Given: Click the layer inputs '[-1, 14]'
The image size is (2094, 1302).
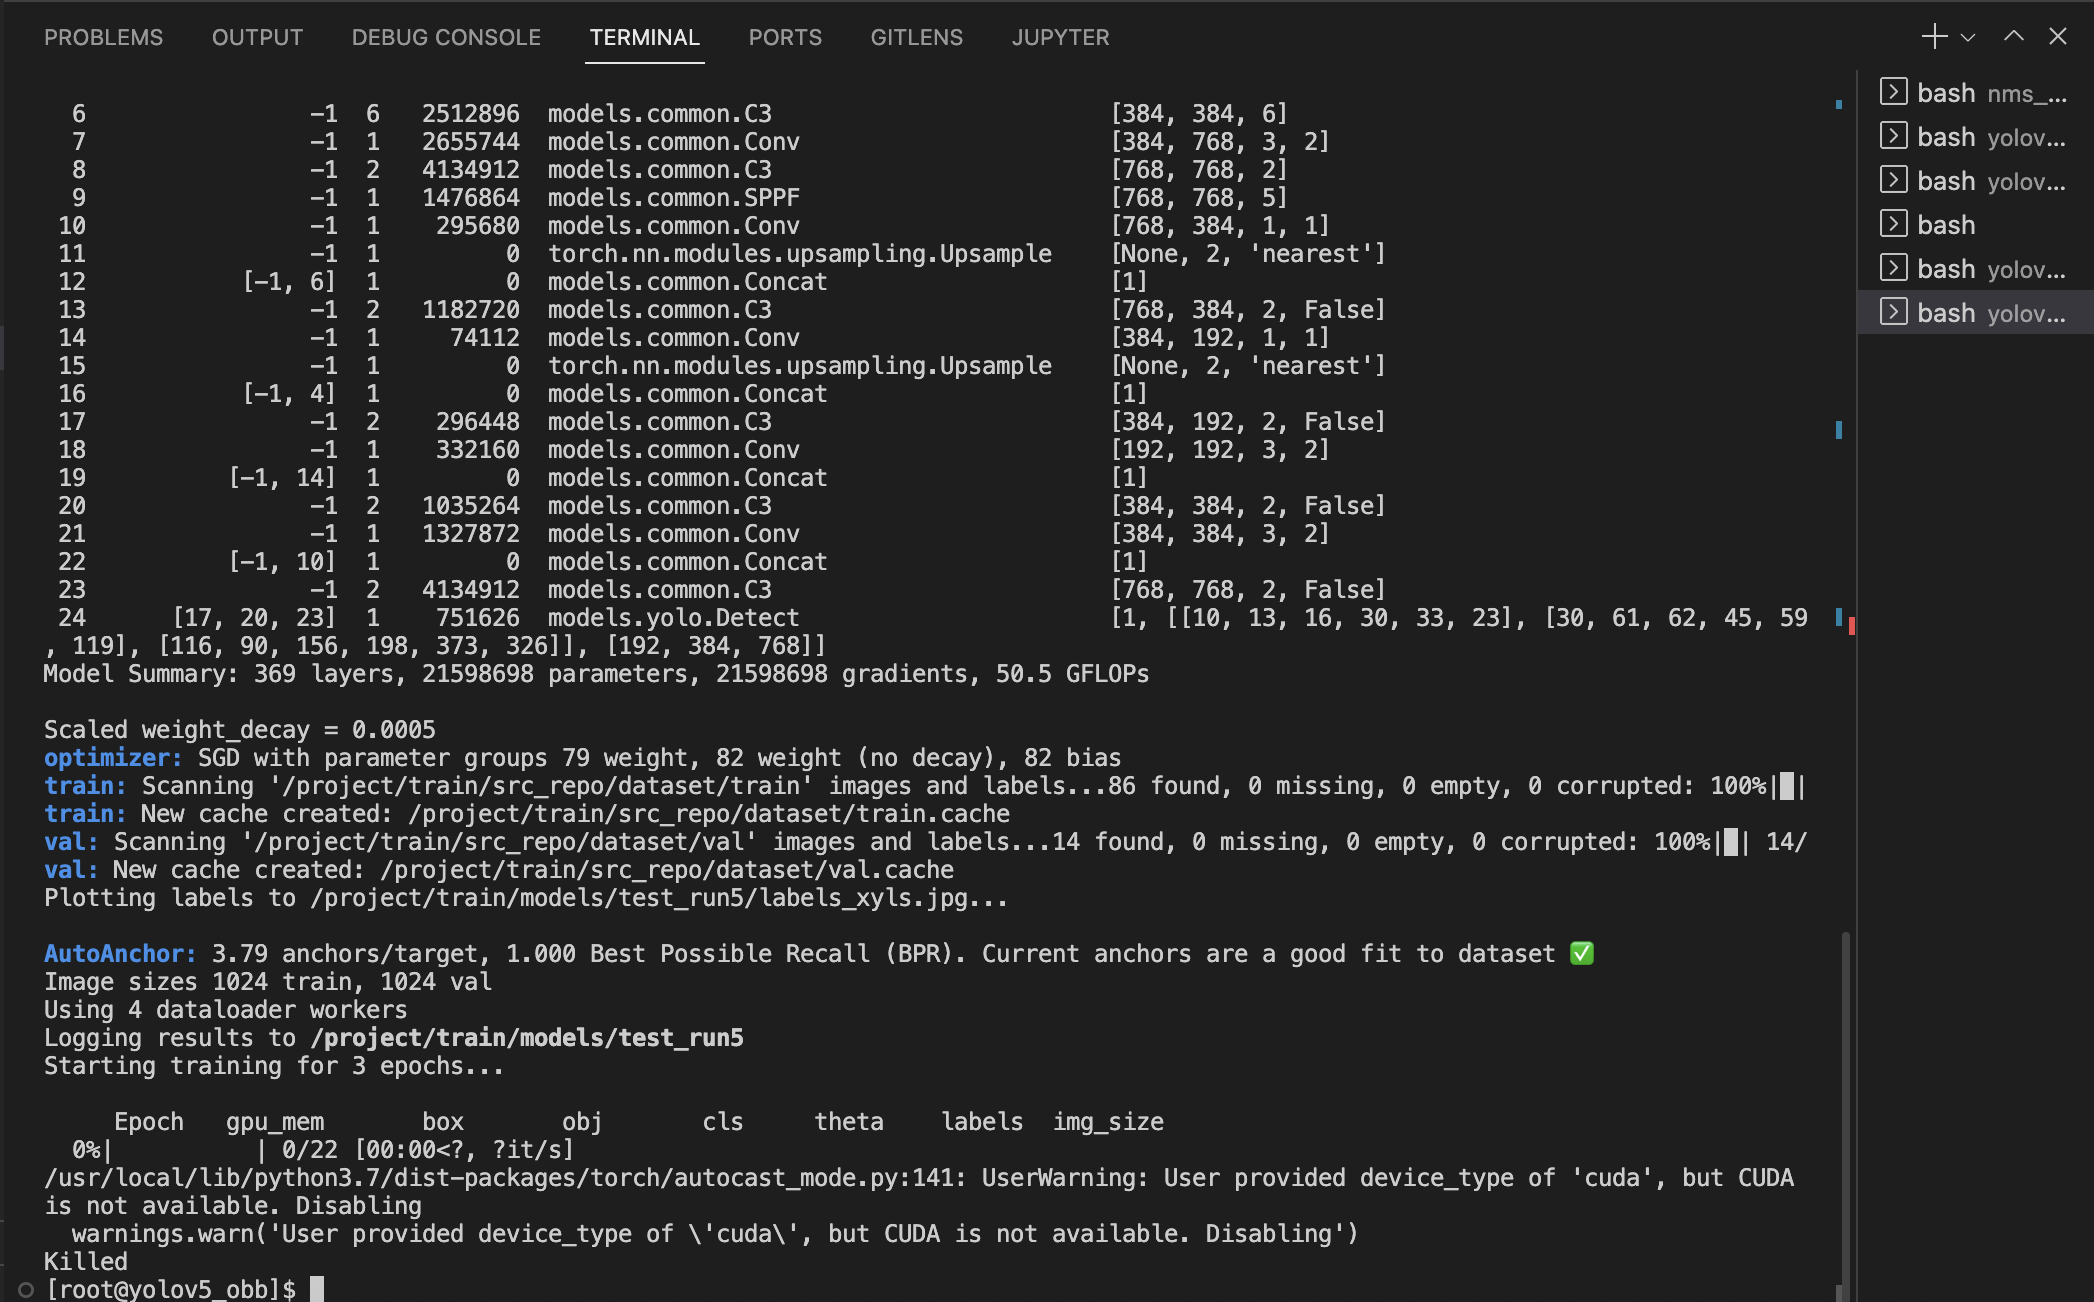Looking at the screenshot, I should (x=282, y=478).
